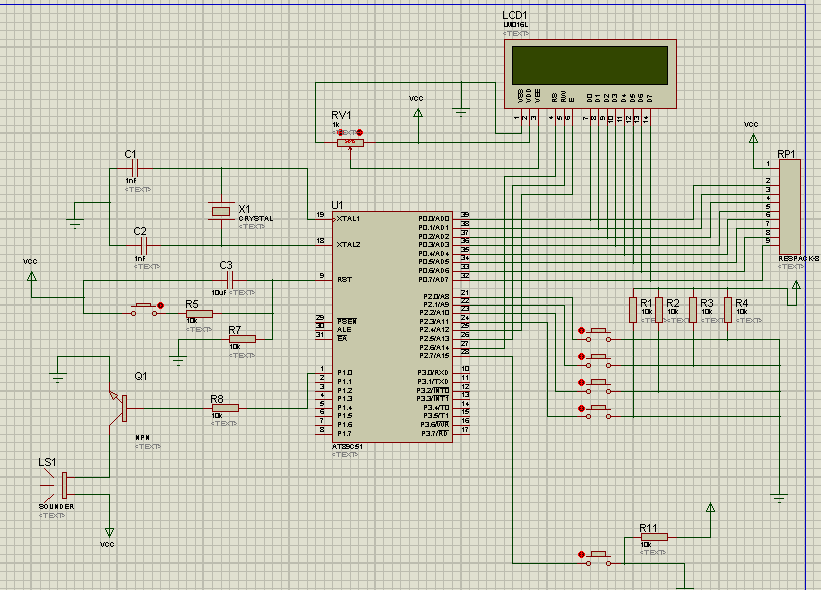Click the AT89C51 part name text
Image resolution: width=821 pixels, height=590 pixels.
tap(347, 447)
